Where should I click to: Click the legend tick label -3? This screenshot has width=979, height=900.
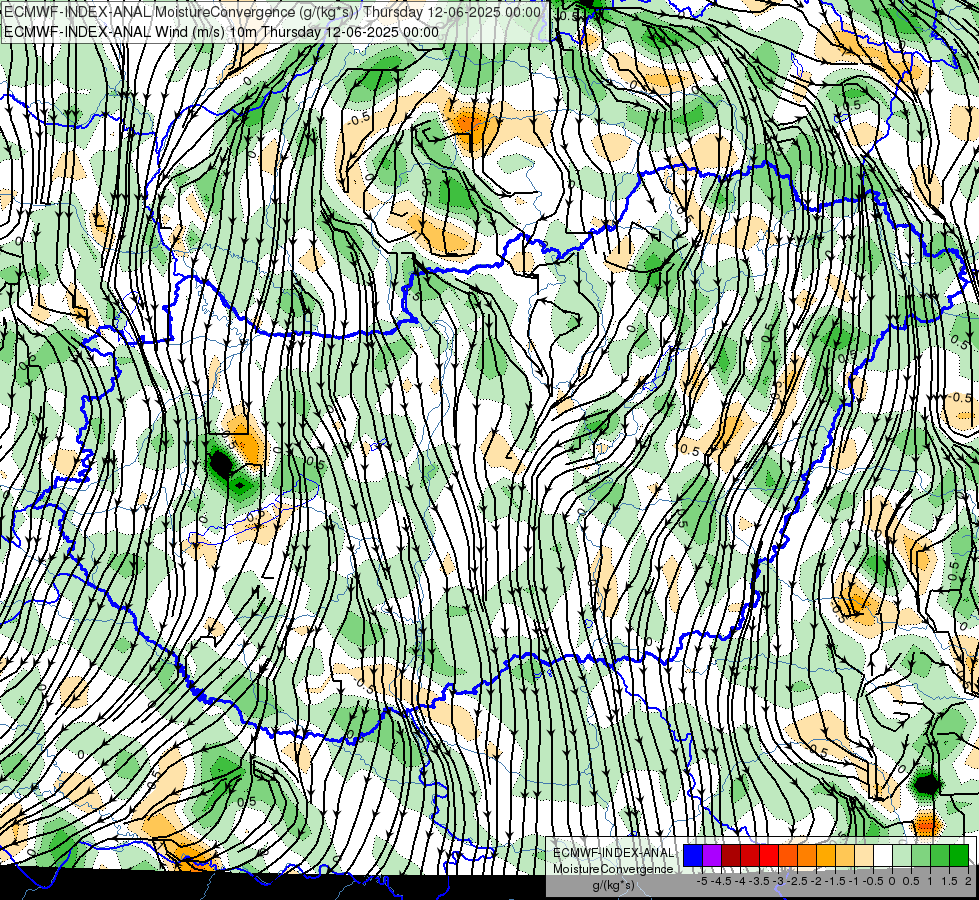click(x=779, y=881)
